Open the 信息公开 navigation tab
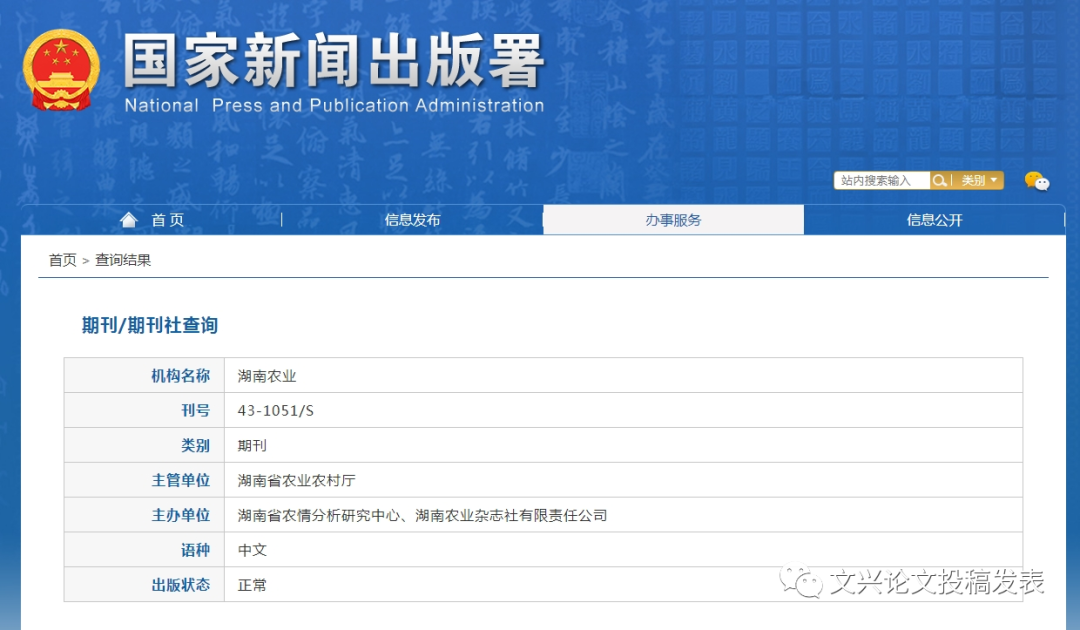1080x630 pixels. tap(934, 220)
